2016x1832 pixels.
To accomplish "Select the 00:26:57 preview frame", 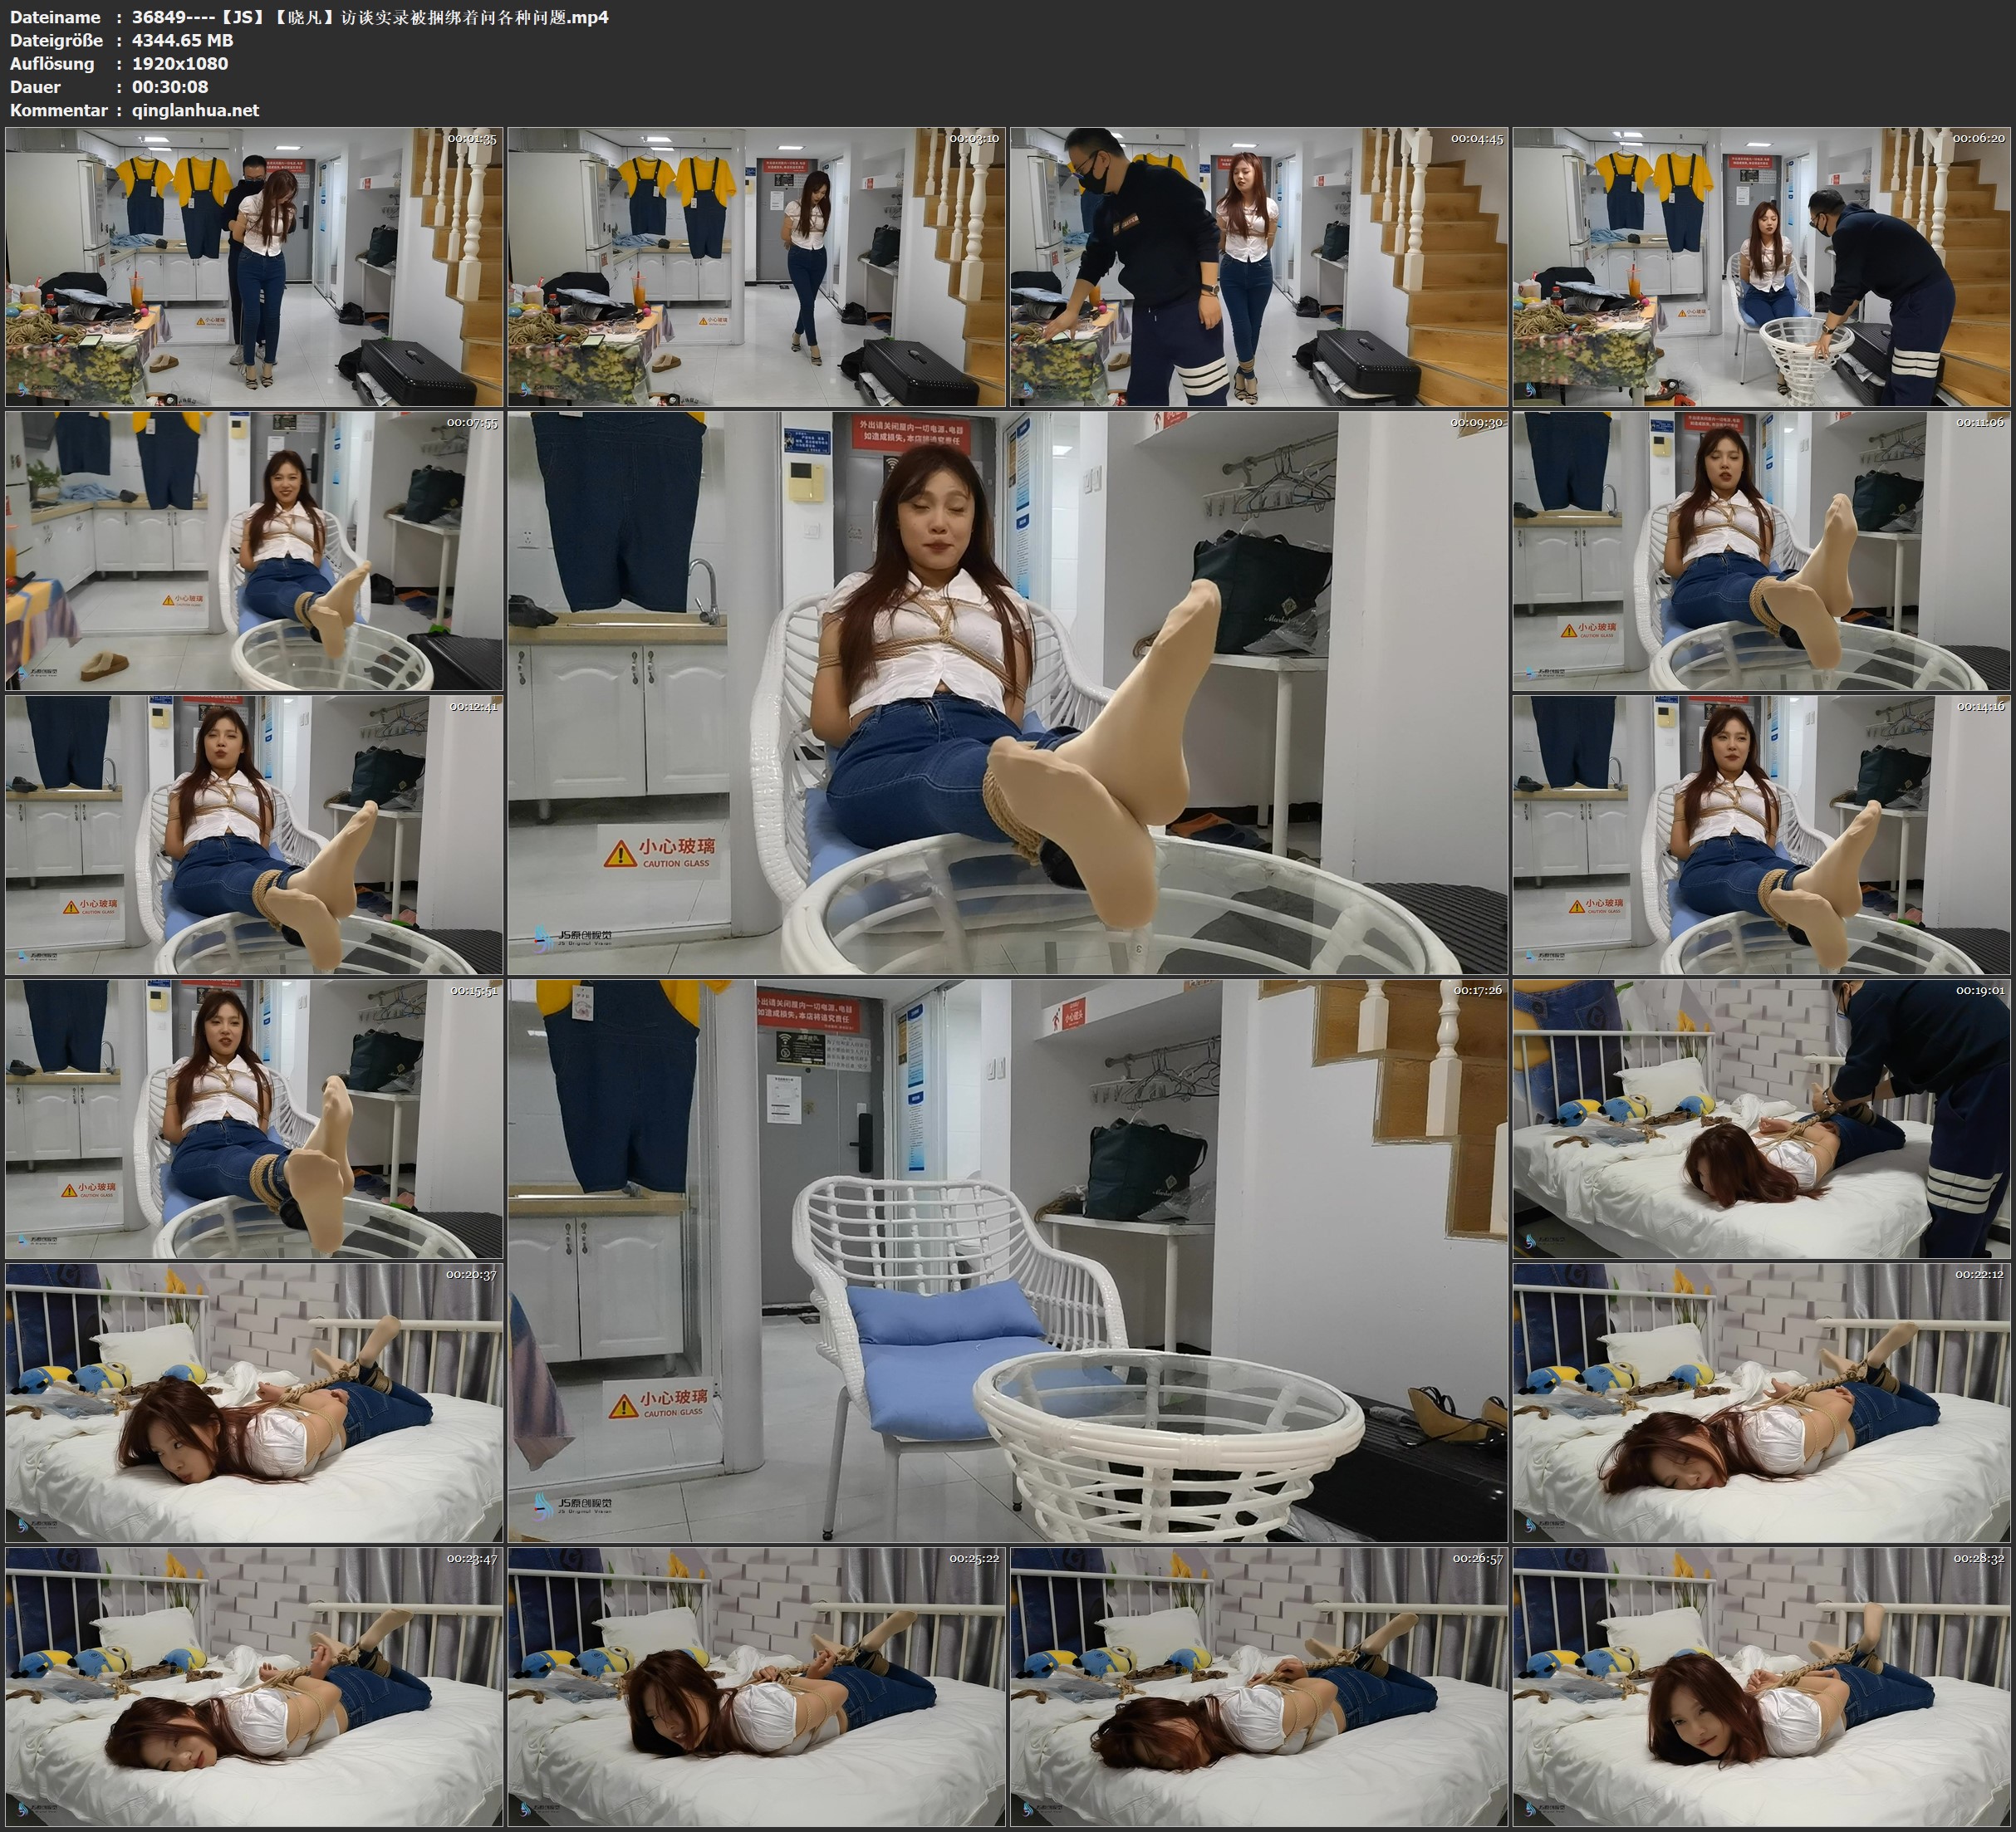I will (1259, 1686).
